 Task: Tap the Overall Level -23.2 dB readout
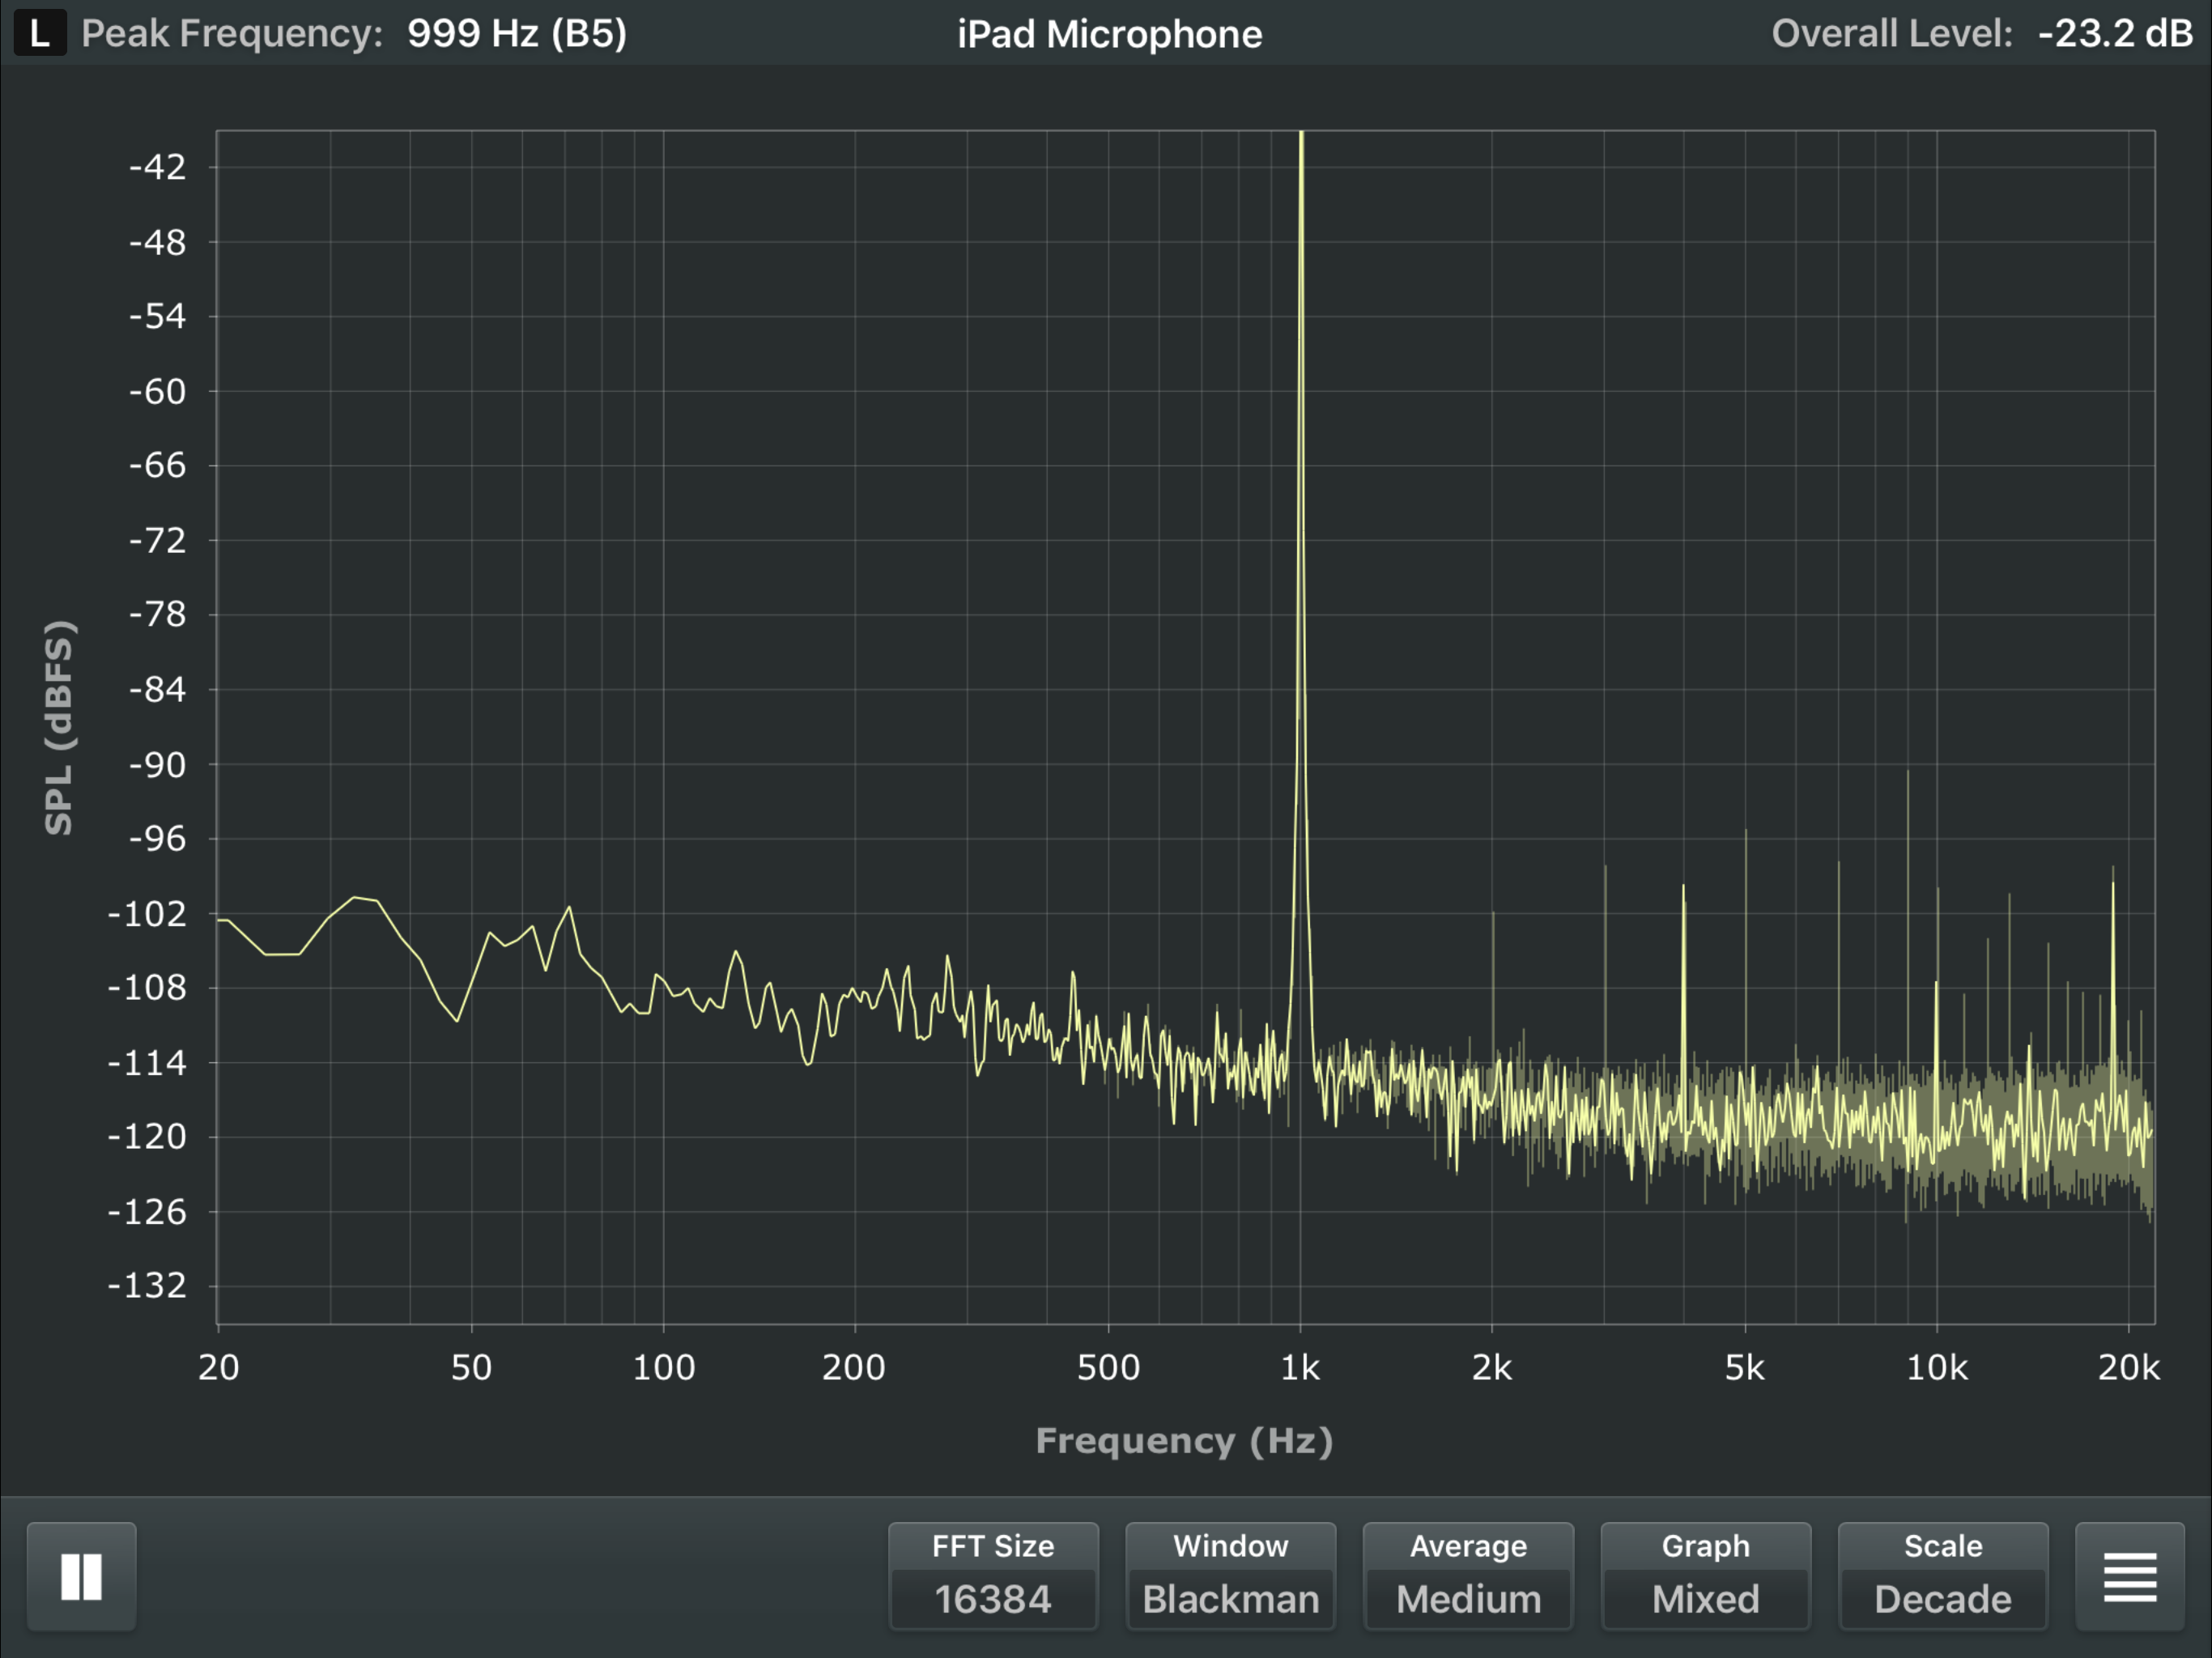click(x=2114, y=34)
